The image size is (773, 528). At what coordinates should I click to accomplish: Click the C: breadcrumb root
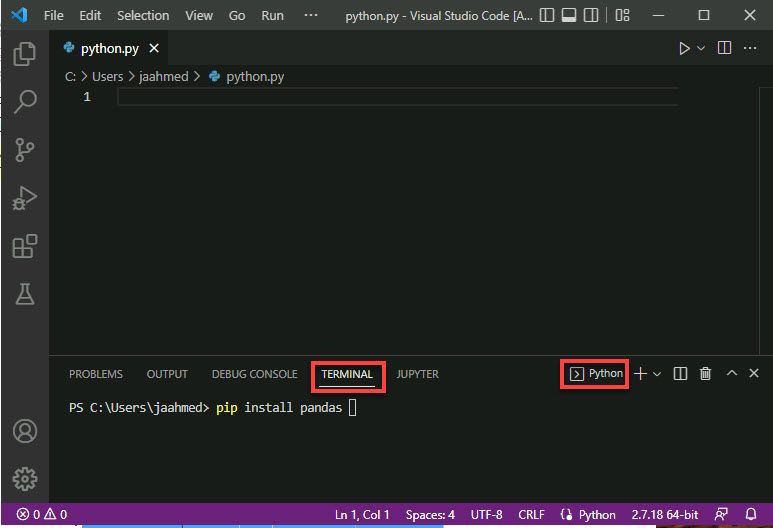tap(70, 77)
